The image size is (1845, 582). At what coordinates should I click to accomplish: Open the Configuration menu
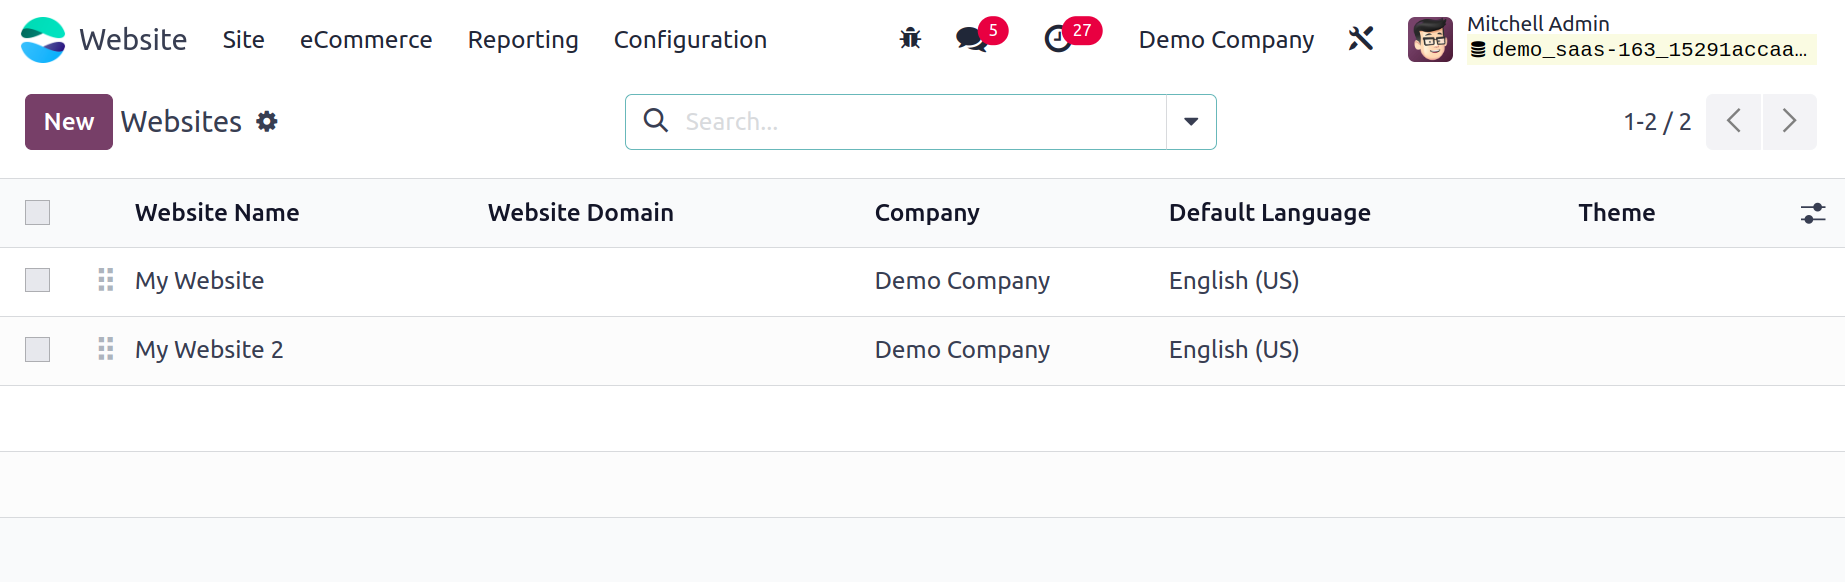click(x=690, y=40)
